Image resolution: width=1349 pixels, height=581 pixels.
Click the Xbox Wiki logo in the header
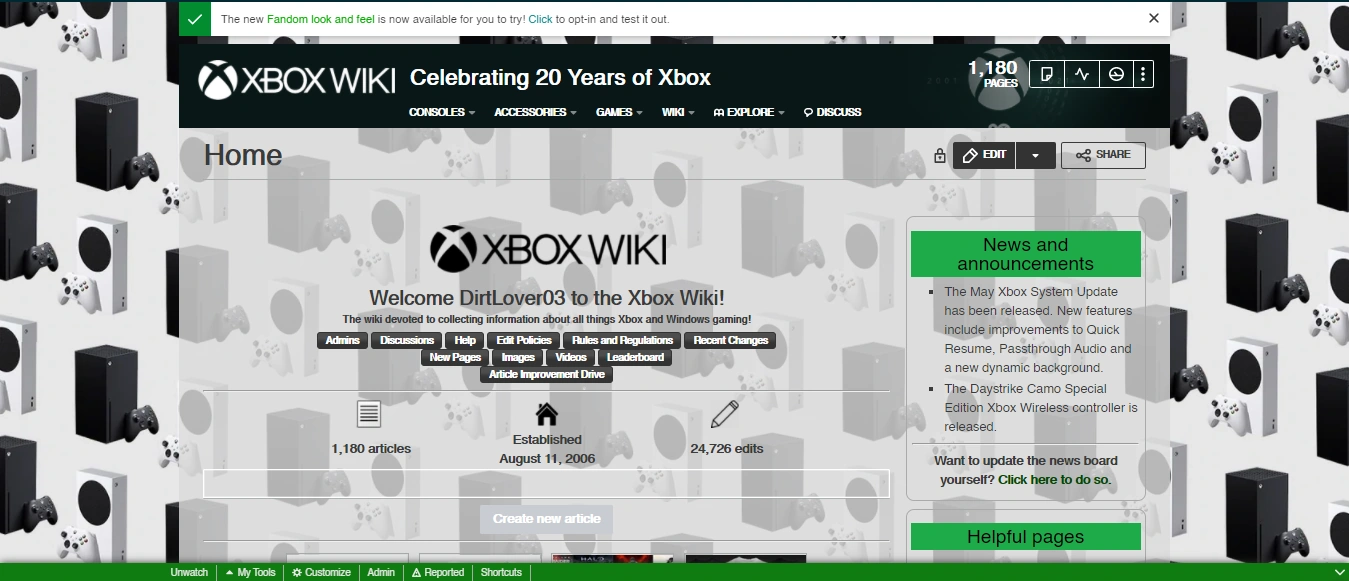click(296, 80)
